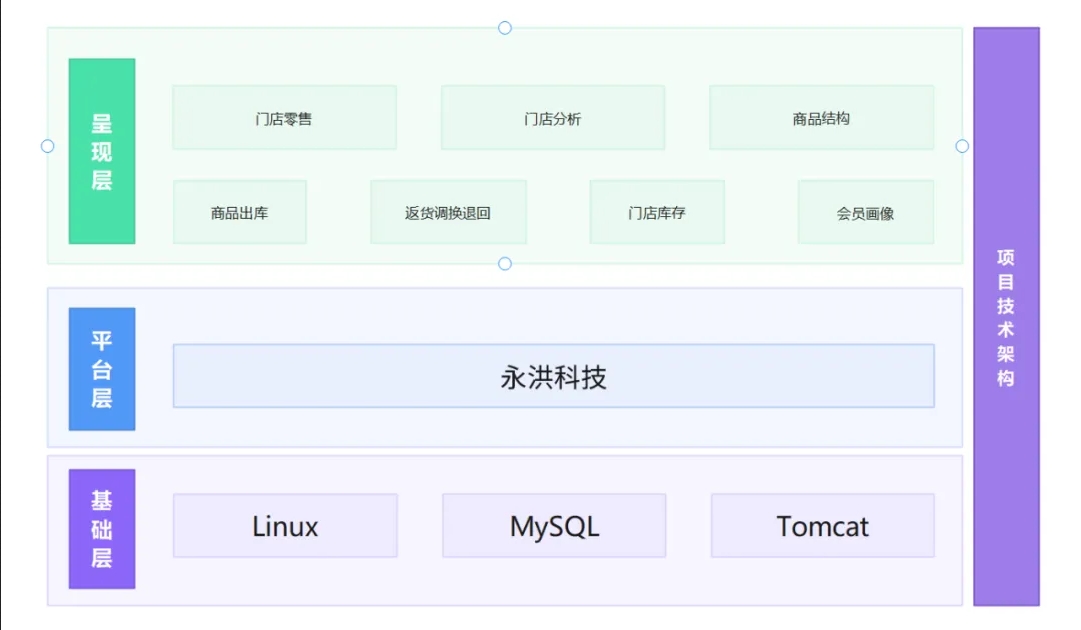Click the right side selection handle
This screenshot has width=1081, height=630.
pos(962,146)
